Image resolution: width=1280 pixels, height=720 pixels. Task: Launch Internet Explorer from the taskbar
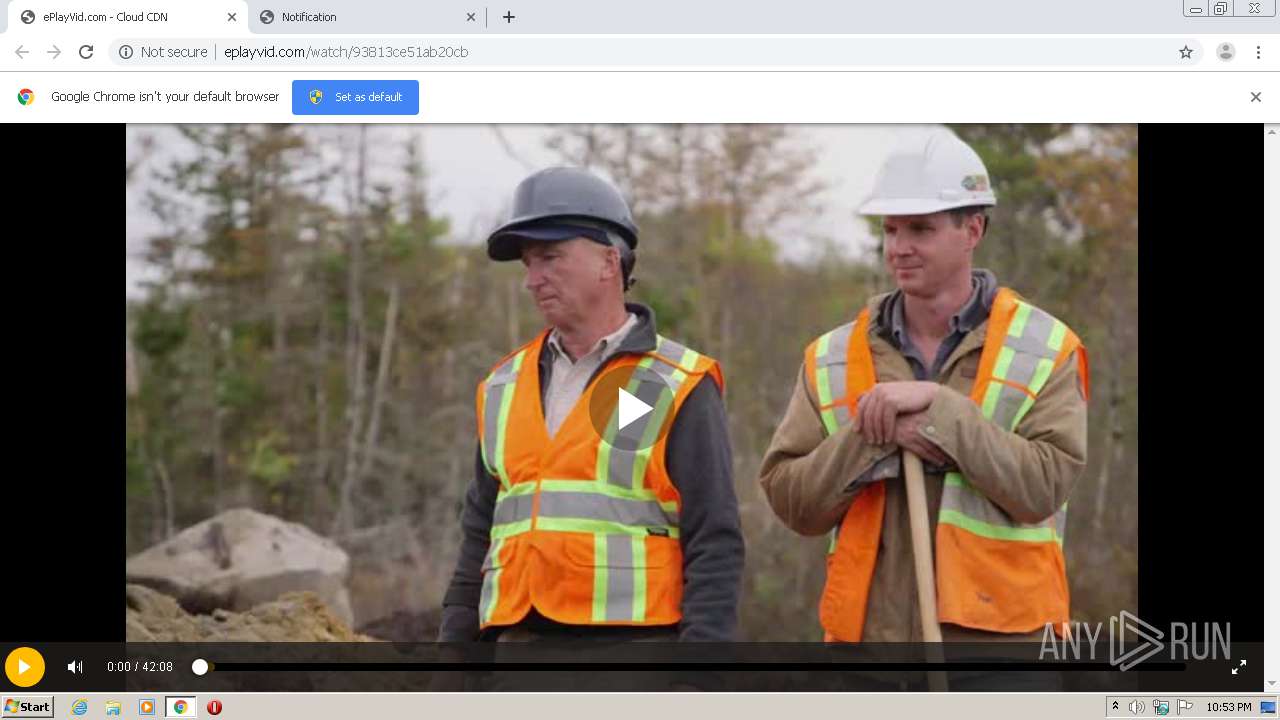point(79,707)
